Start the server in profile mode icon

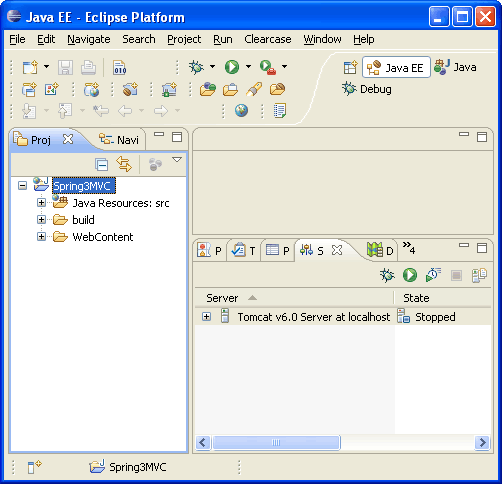pyautogui.click(x=433, y=275)
